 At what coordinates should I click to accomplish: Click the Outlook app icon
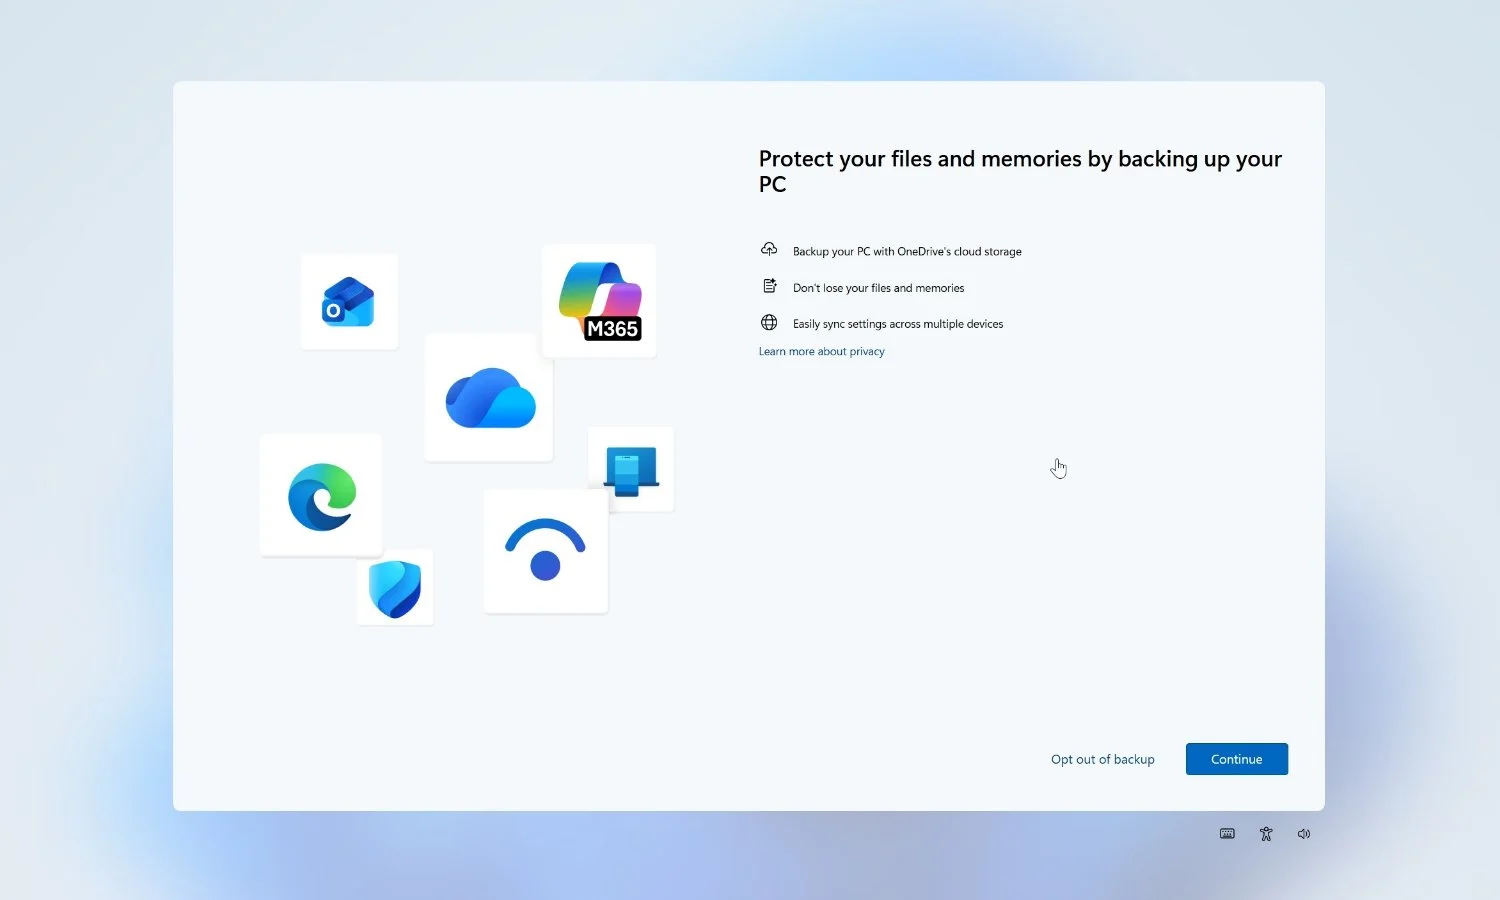pyautogui.click(x=348, y=302)
